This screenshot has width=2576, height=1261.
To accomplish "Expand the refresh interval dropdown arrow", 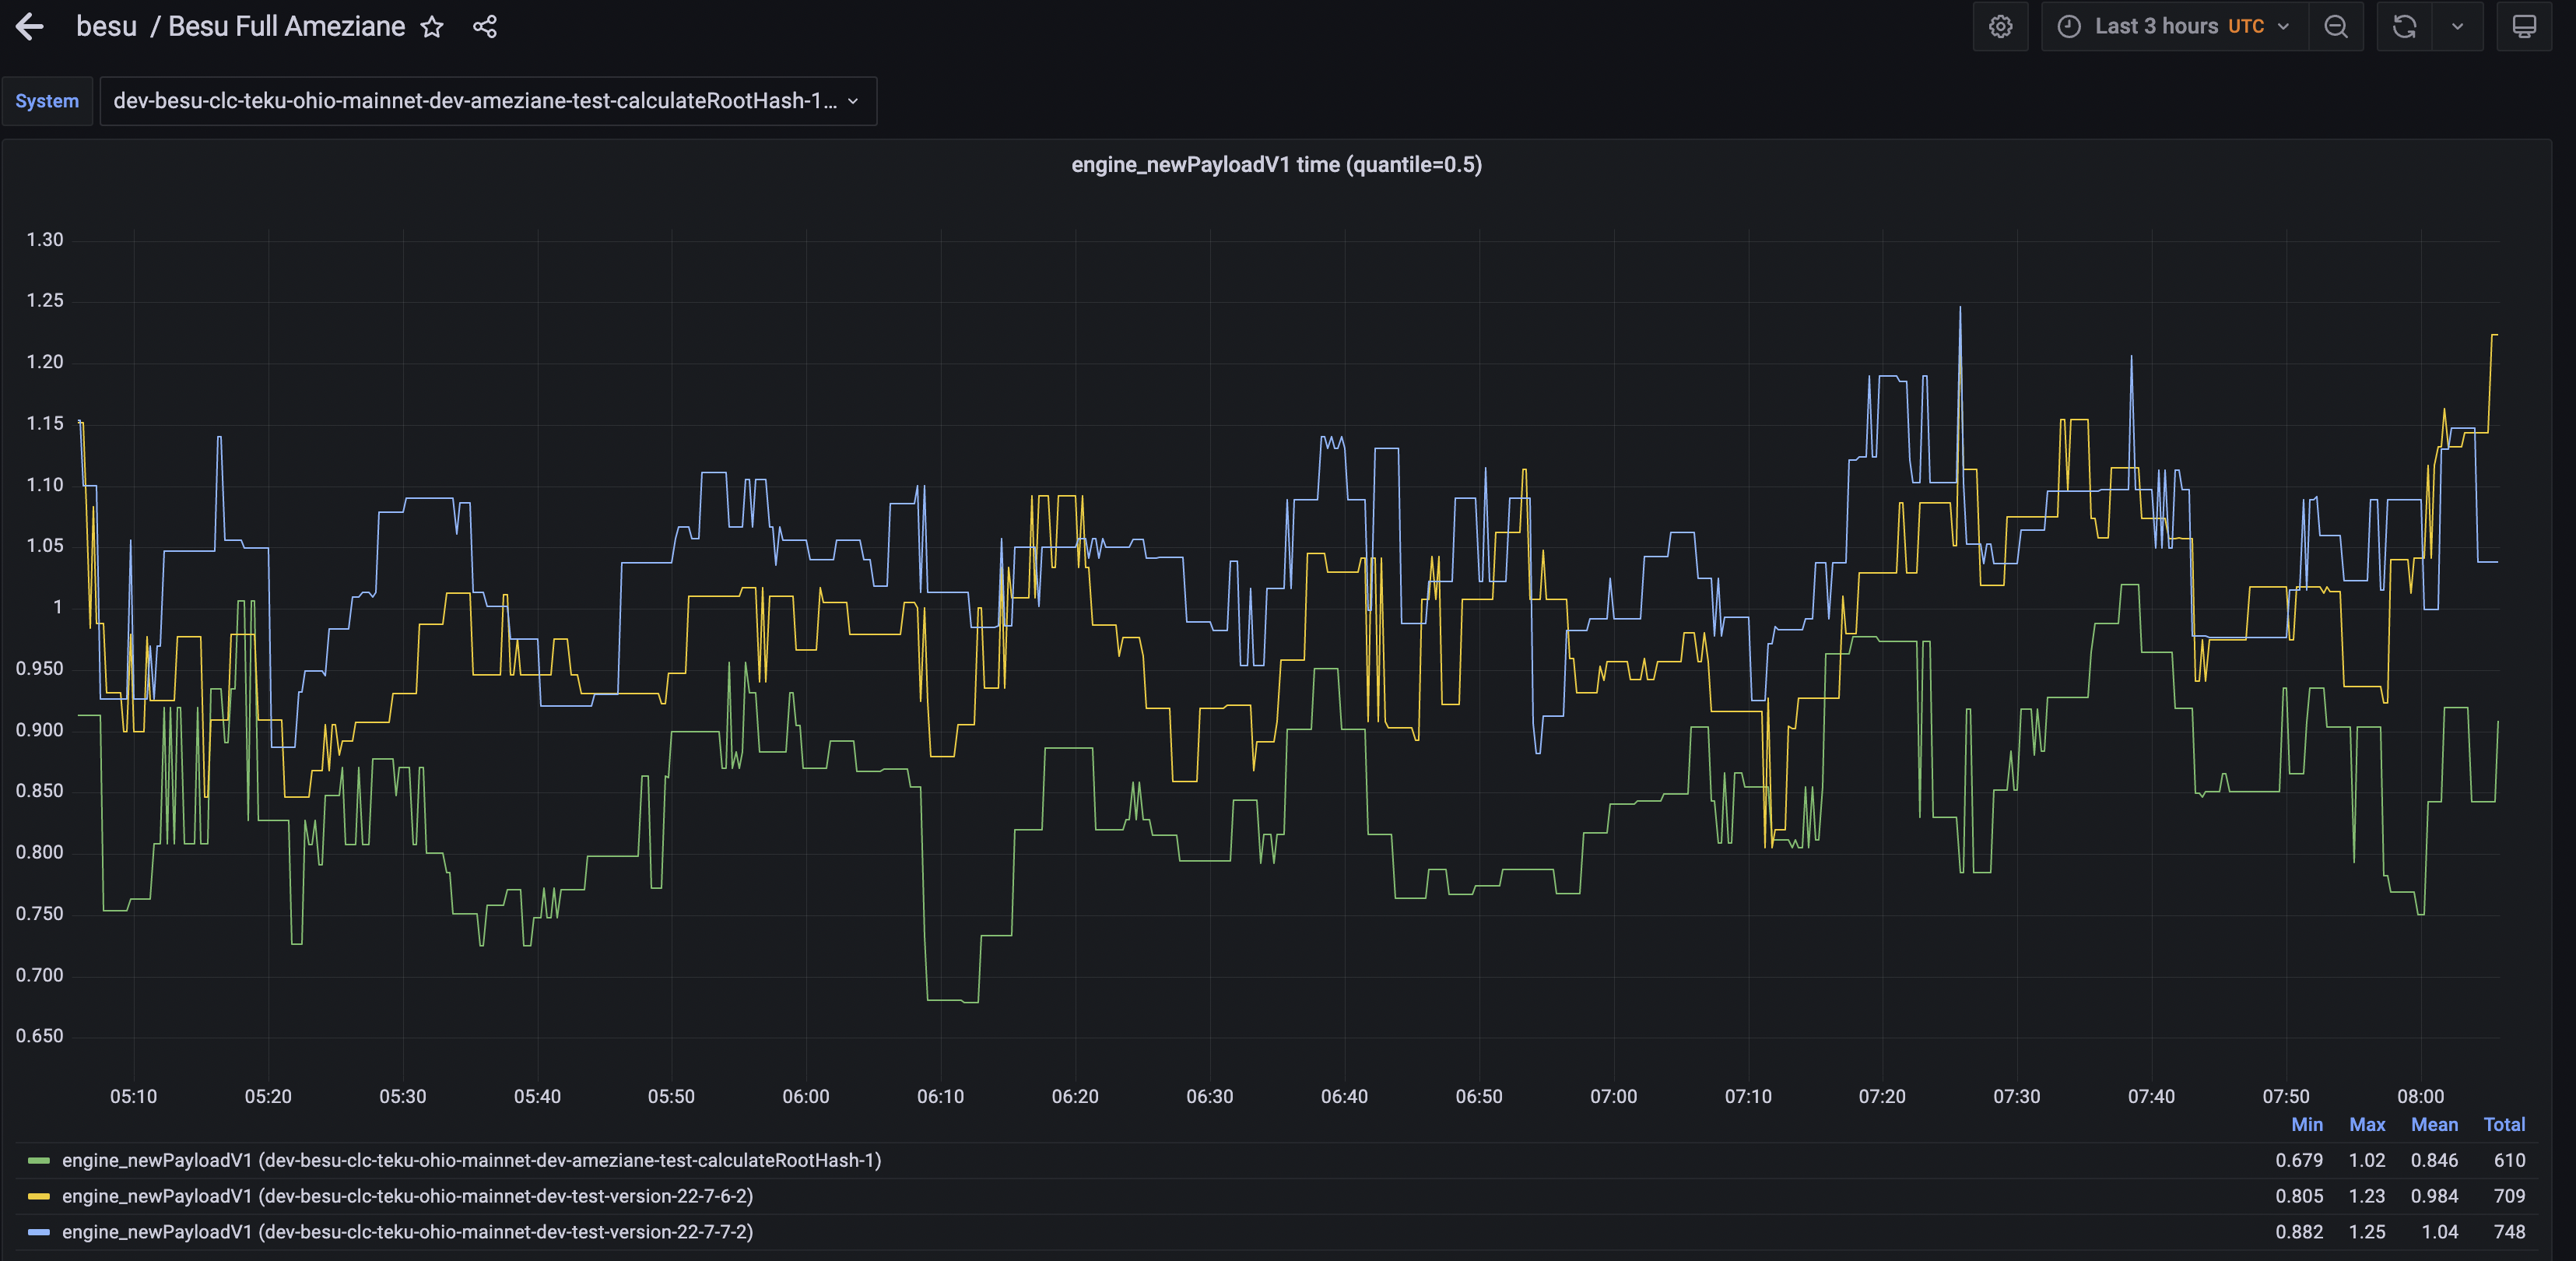I will click(x=2457, y=27).
